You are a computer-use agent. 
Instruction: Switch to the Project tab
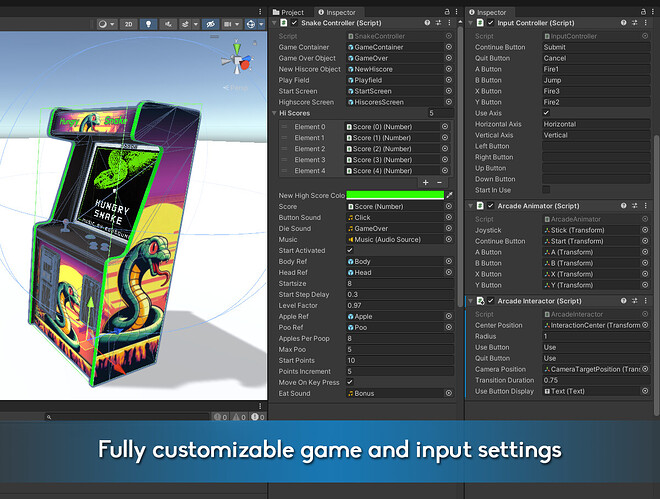[x=288, y=12]
